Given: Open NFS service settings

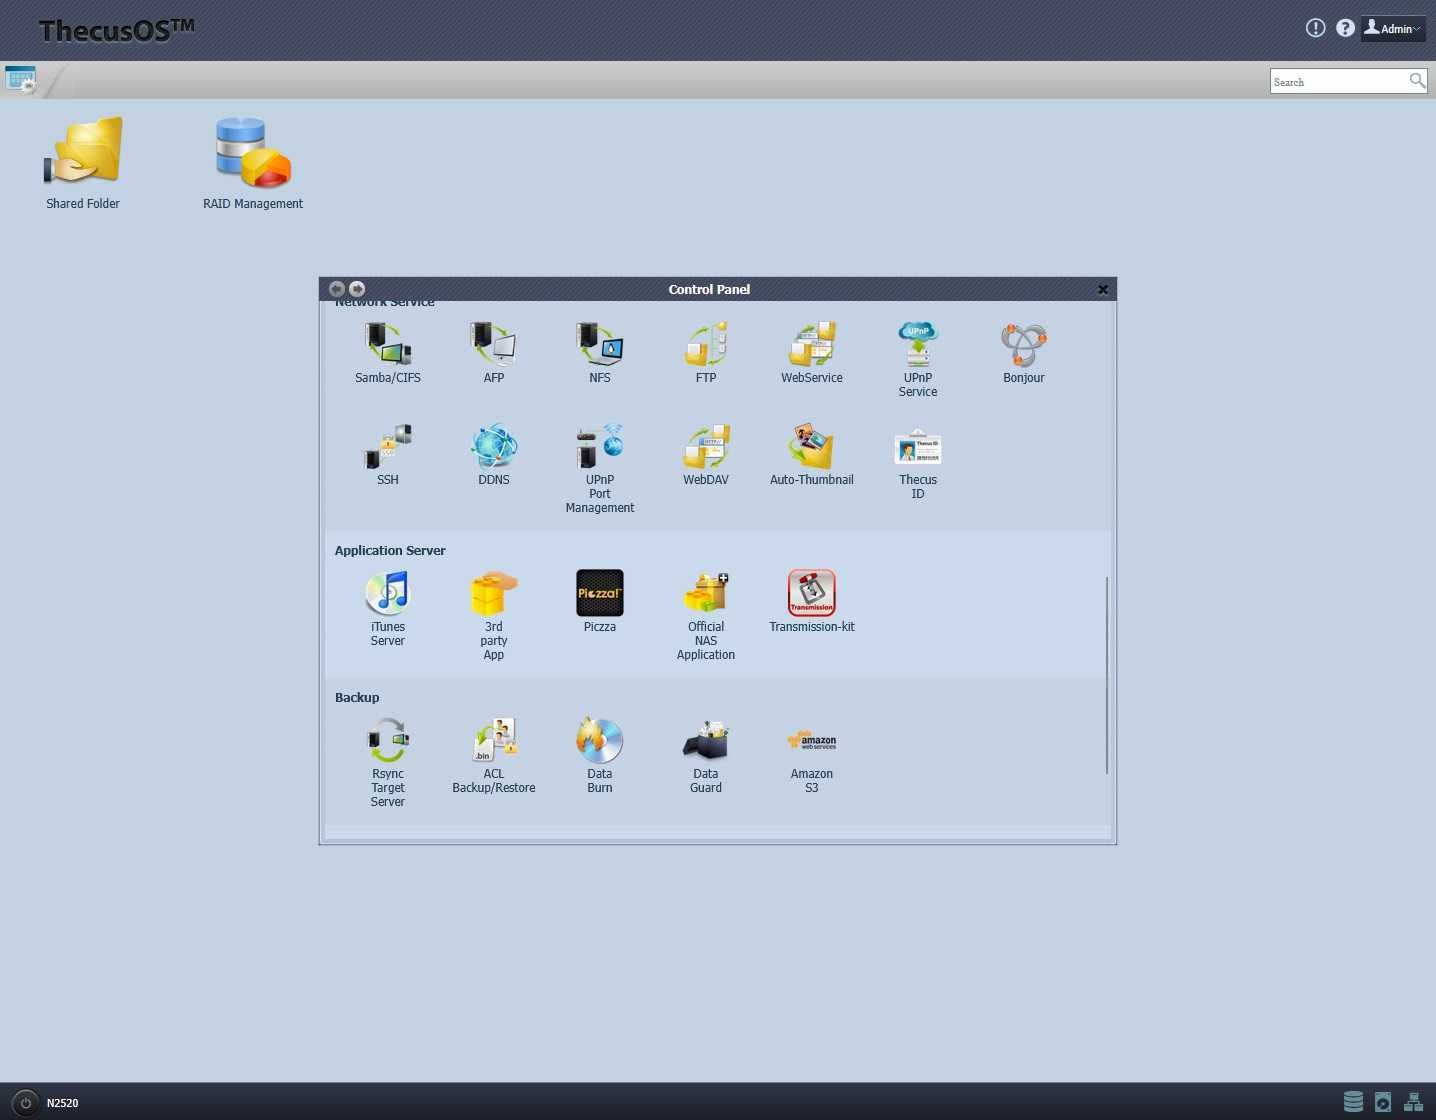Looking at the screenshot, I should (x=600, y=352).
